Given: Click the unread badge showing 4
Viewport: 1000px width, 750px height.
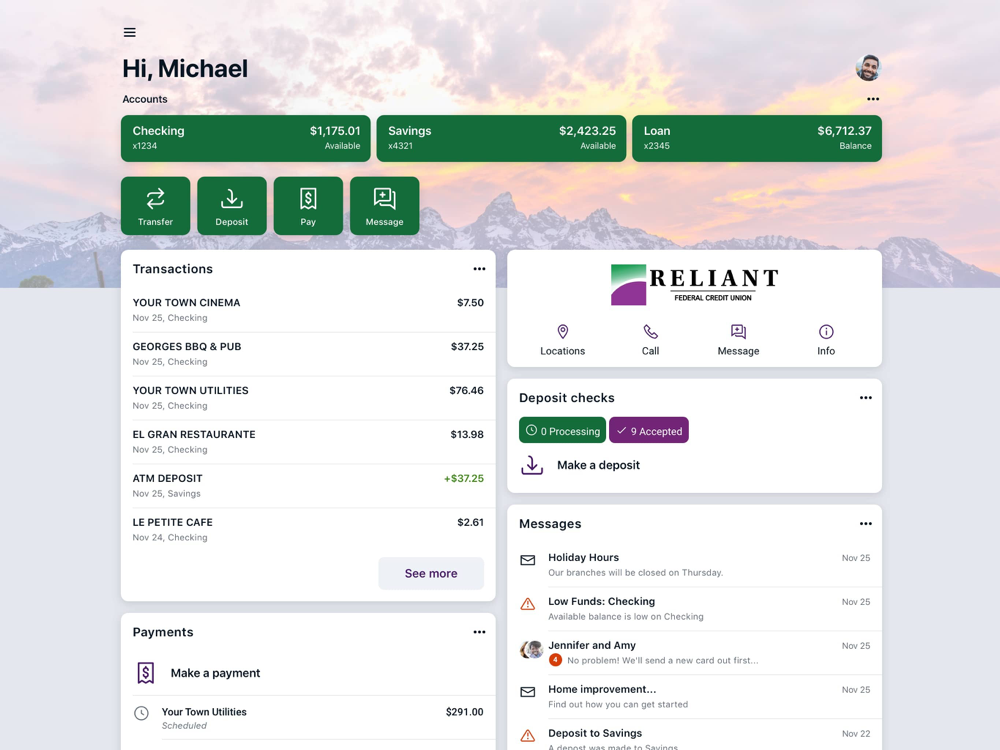Looking at the screenshot, I should (555, 660).
